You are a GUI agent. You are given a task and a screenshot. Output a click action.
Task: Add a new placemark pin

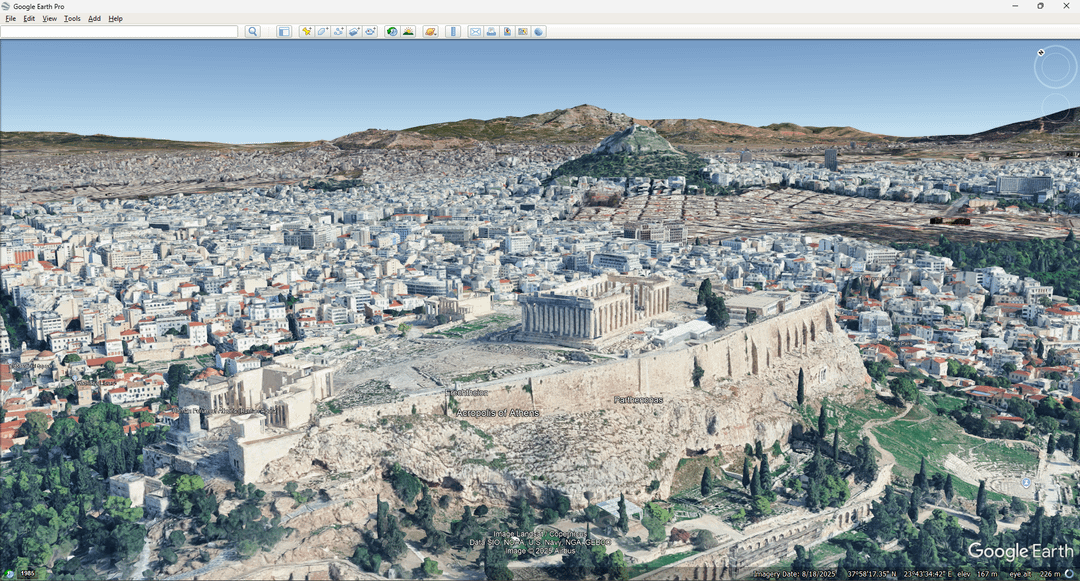coord(307,32)
